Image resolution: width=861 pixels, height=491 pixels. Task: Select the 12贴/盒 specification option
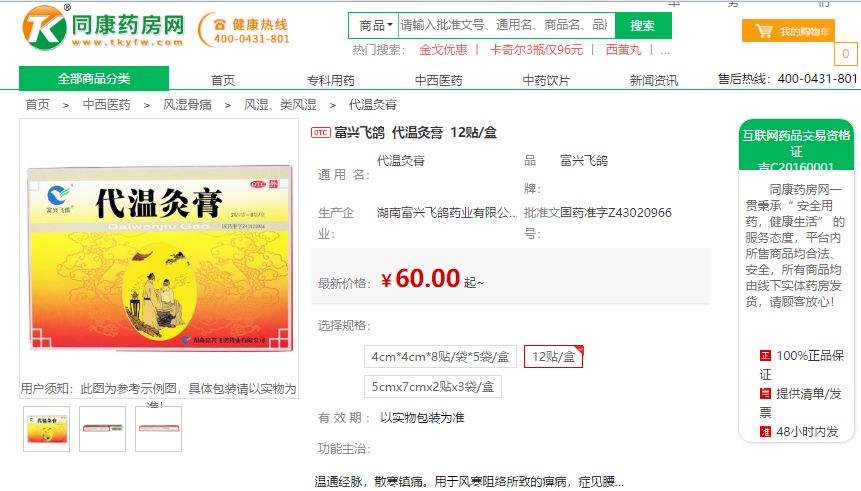coord(554,356)
